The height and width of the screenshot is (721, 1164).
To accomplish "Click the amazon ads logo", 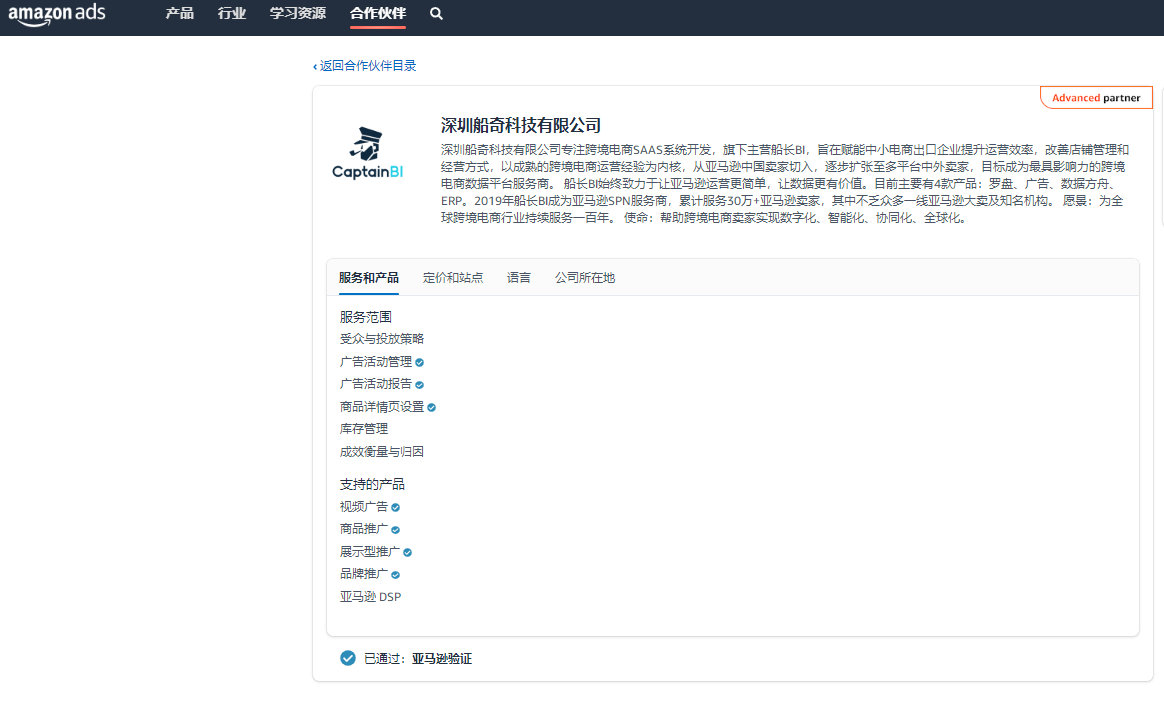I will tap(57, 15).
